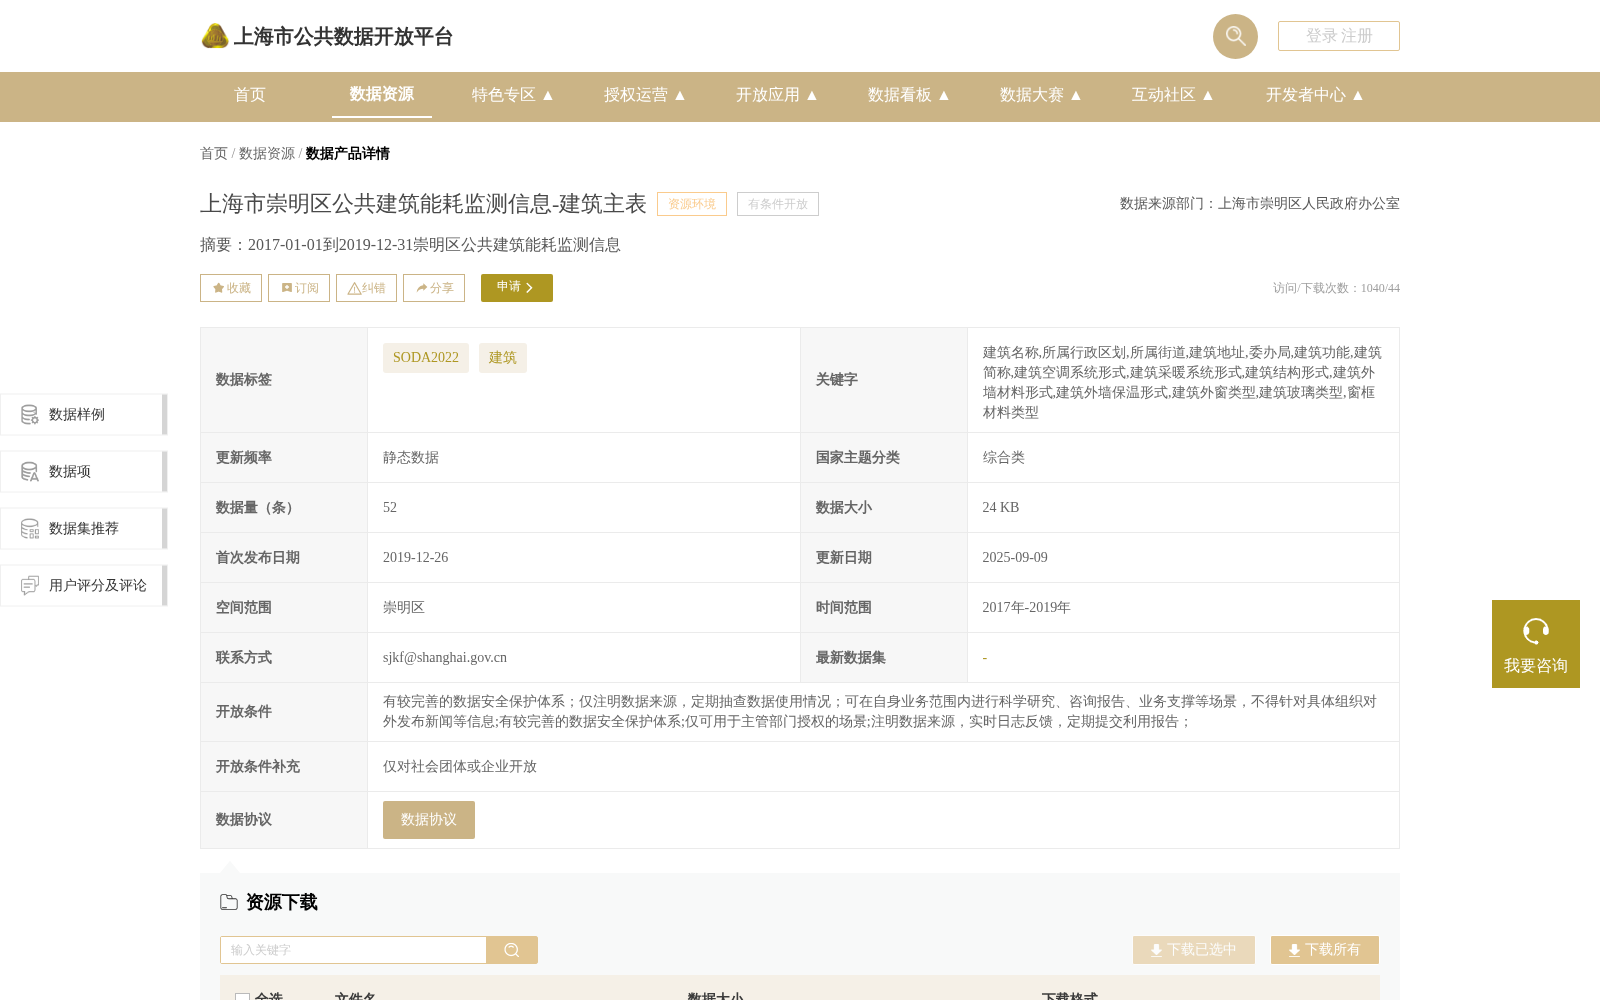Select the 数据资源 nav tab
Image resolution: width=1600 pixels, height=1000 pixels.
(382, 94)
